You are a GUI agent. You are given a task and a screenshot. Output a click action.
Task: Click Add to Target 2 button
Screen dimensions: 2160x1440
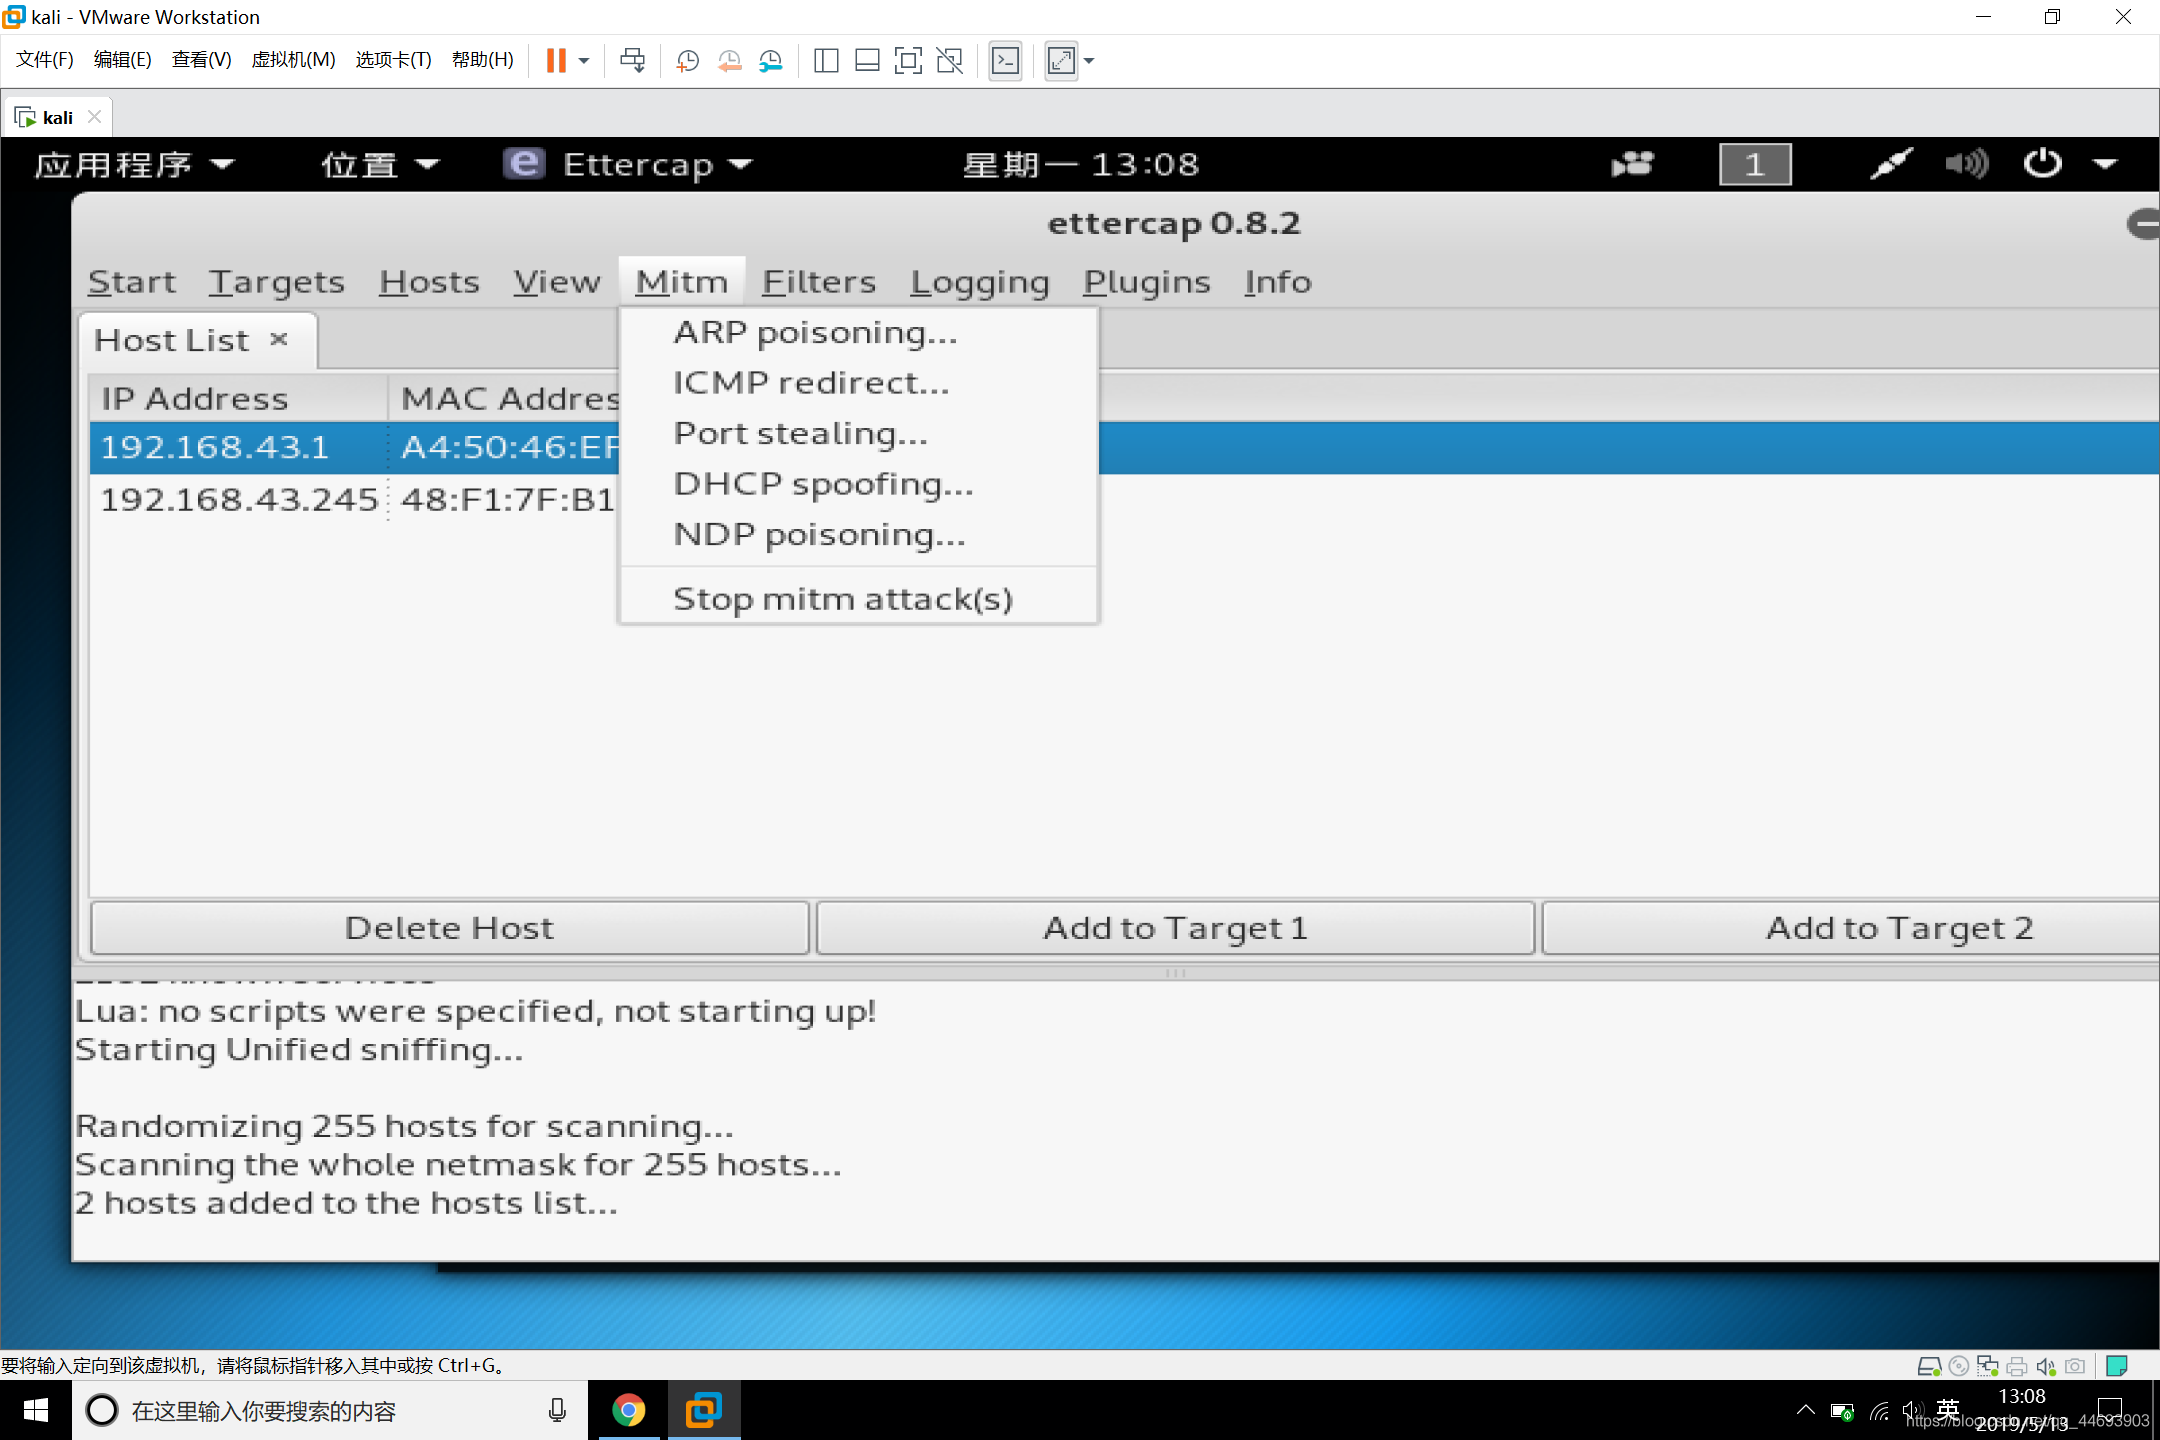click(1851, 928)
